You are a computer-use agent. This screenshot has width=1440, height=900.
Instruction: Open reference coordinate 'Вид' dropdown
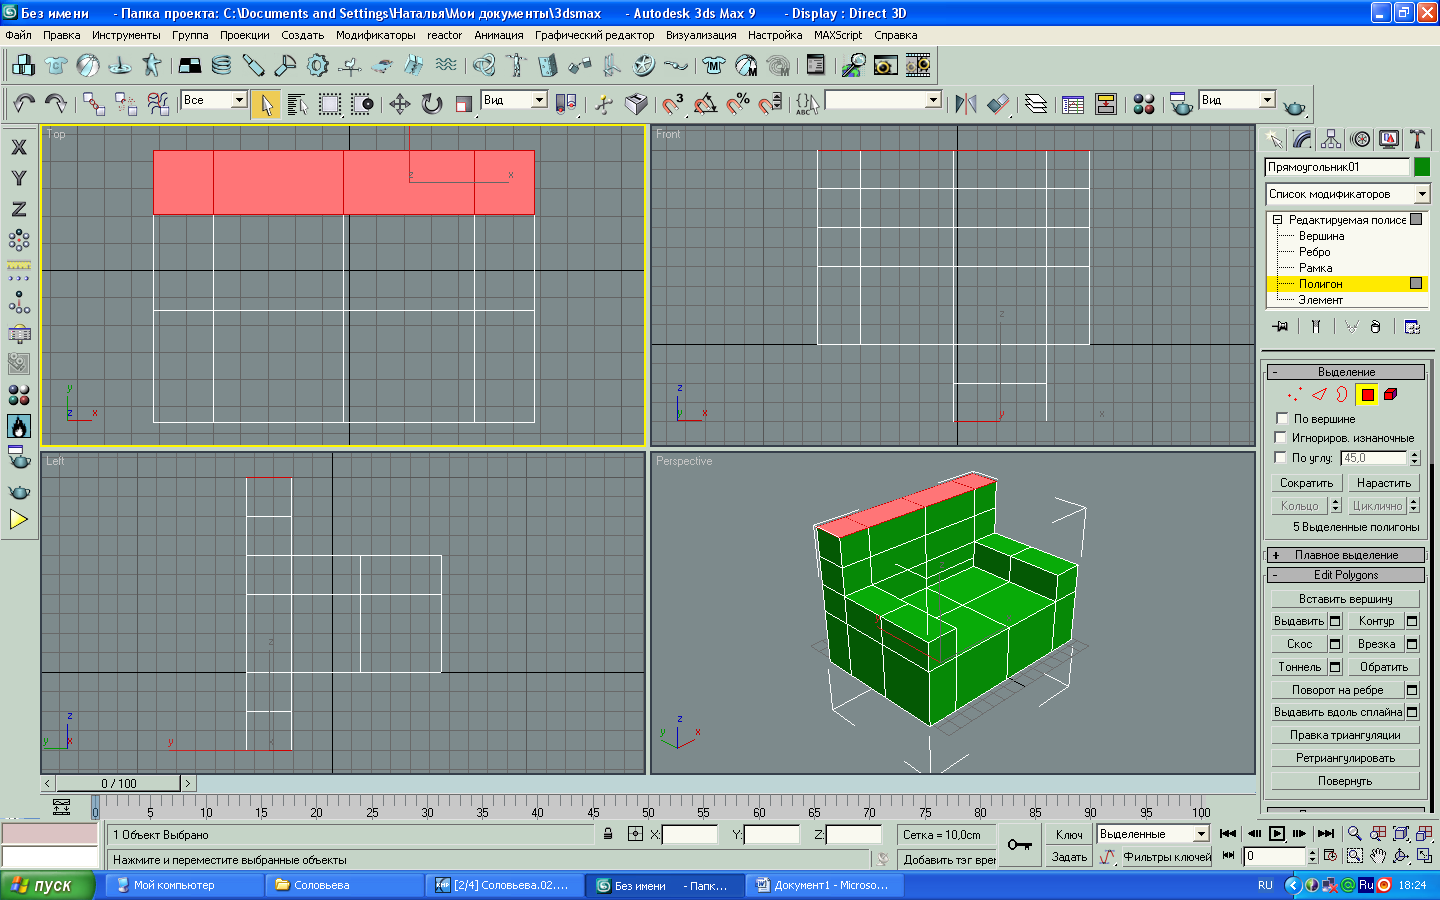coord(539,100)
